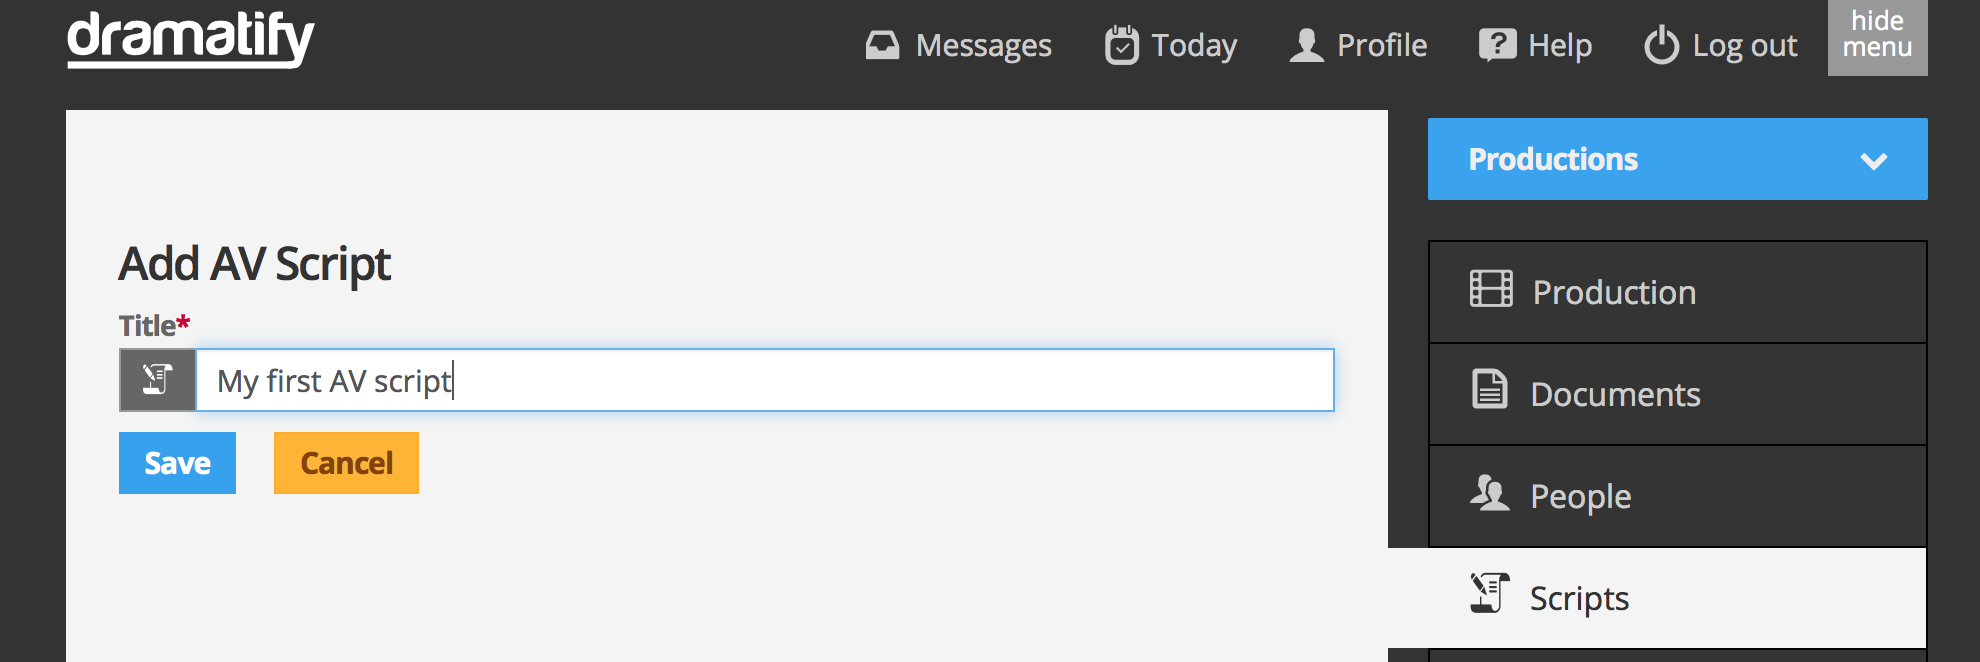This screenshot has height=662, width=1980.
Task: Select the Production film strip icon
Action: click(x=1492, y=291)
